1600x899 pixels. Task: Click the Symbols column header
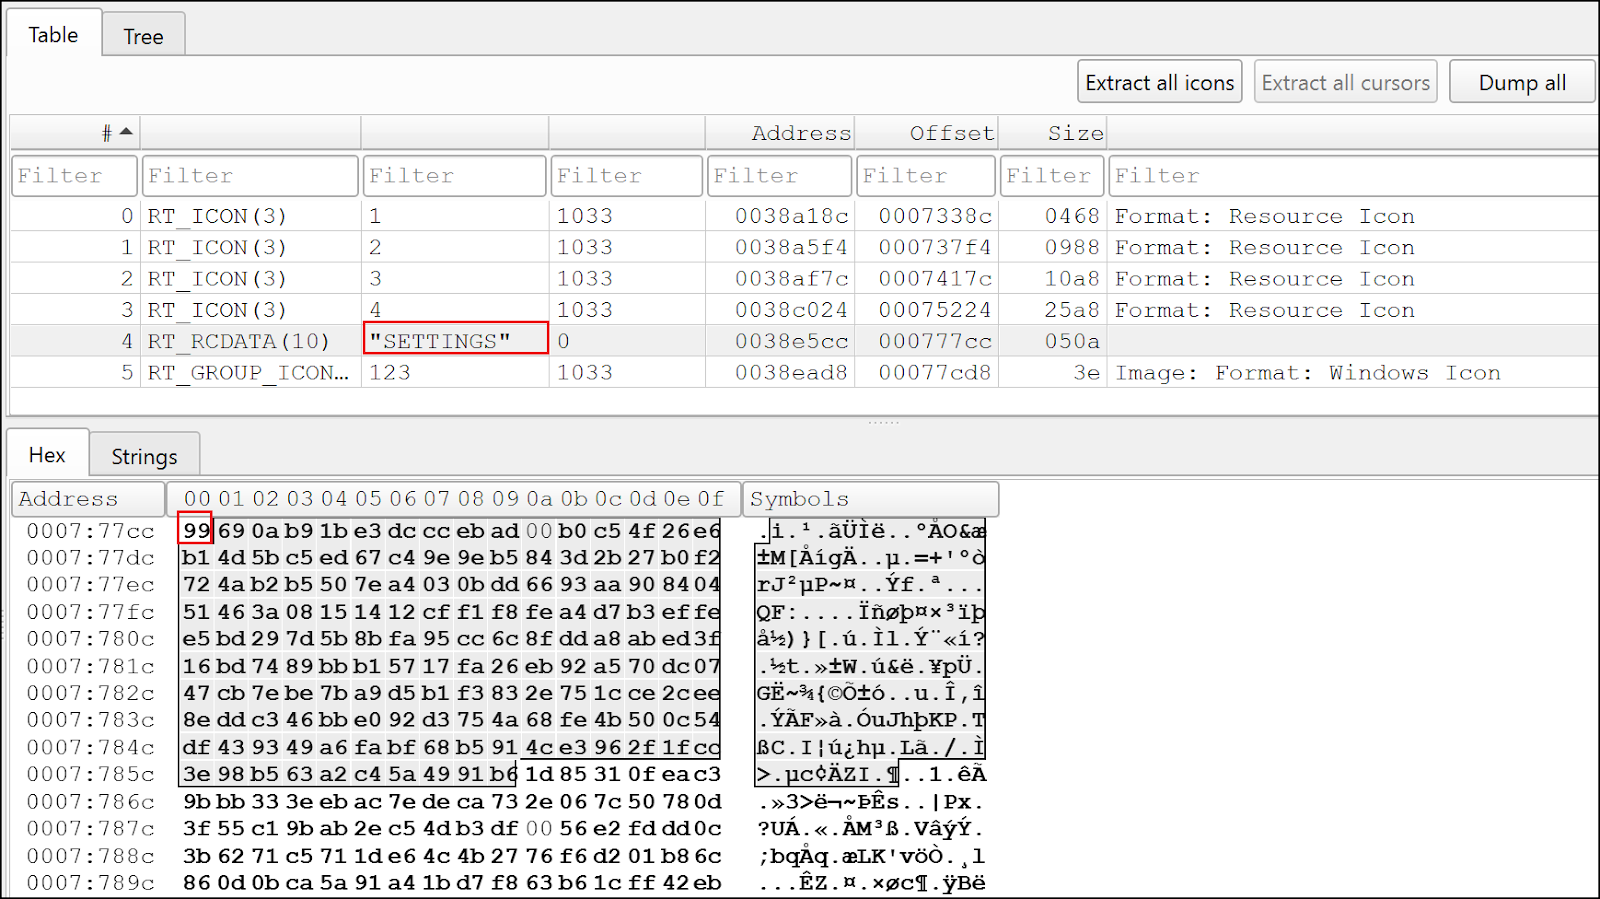[x=870, y=499]
